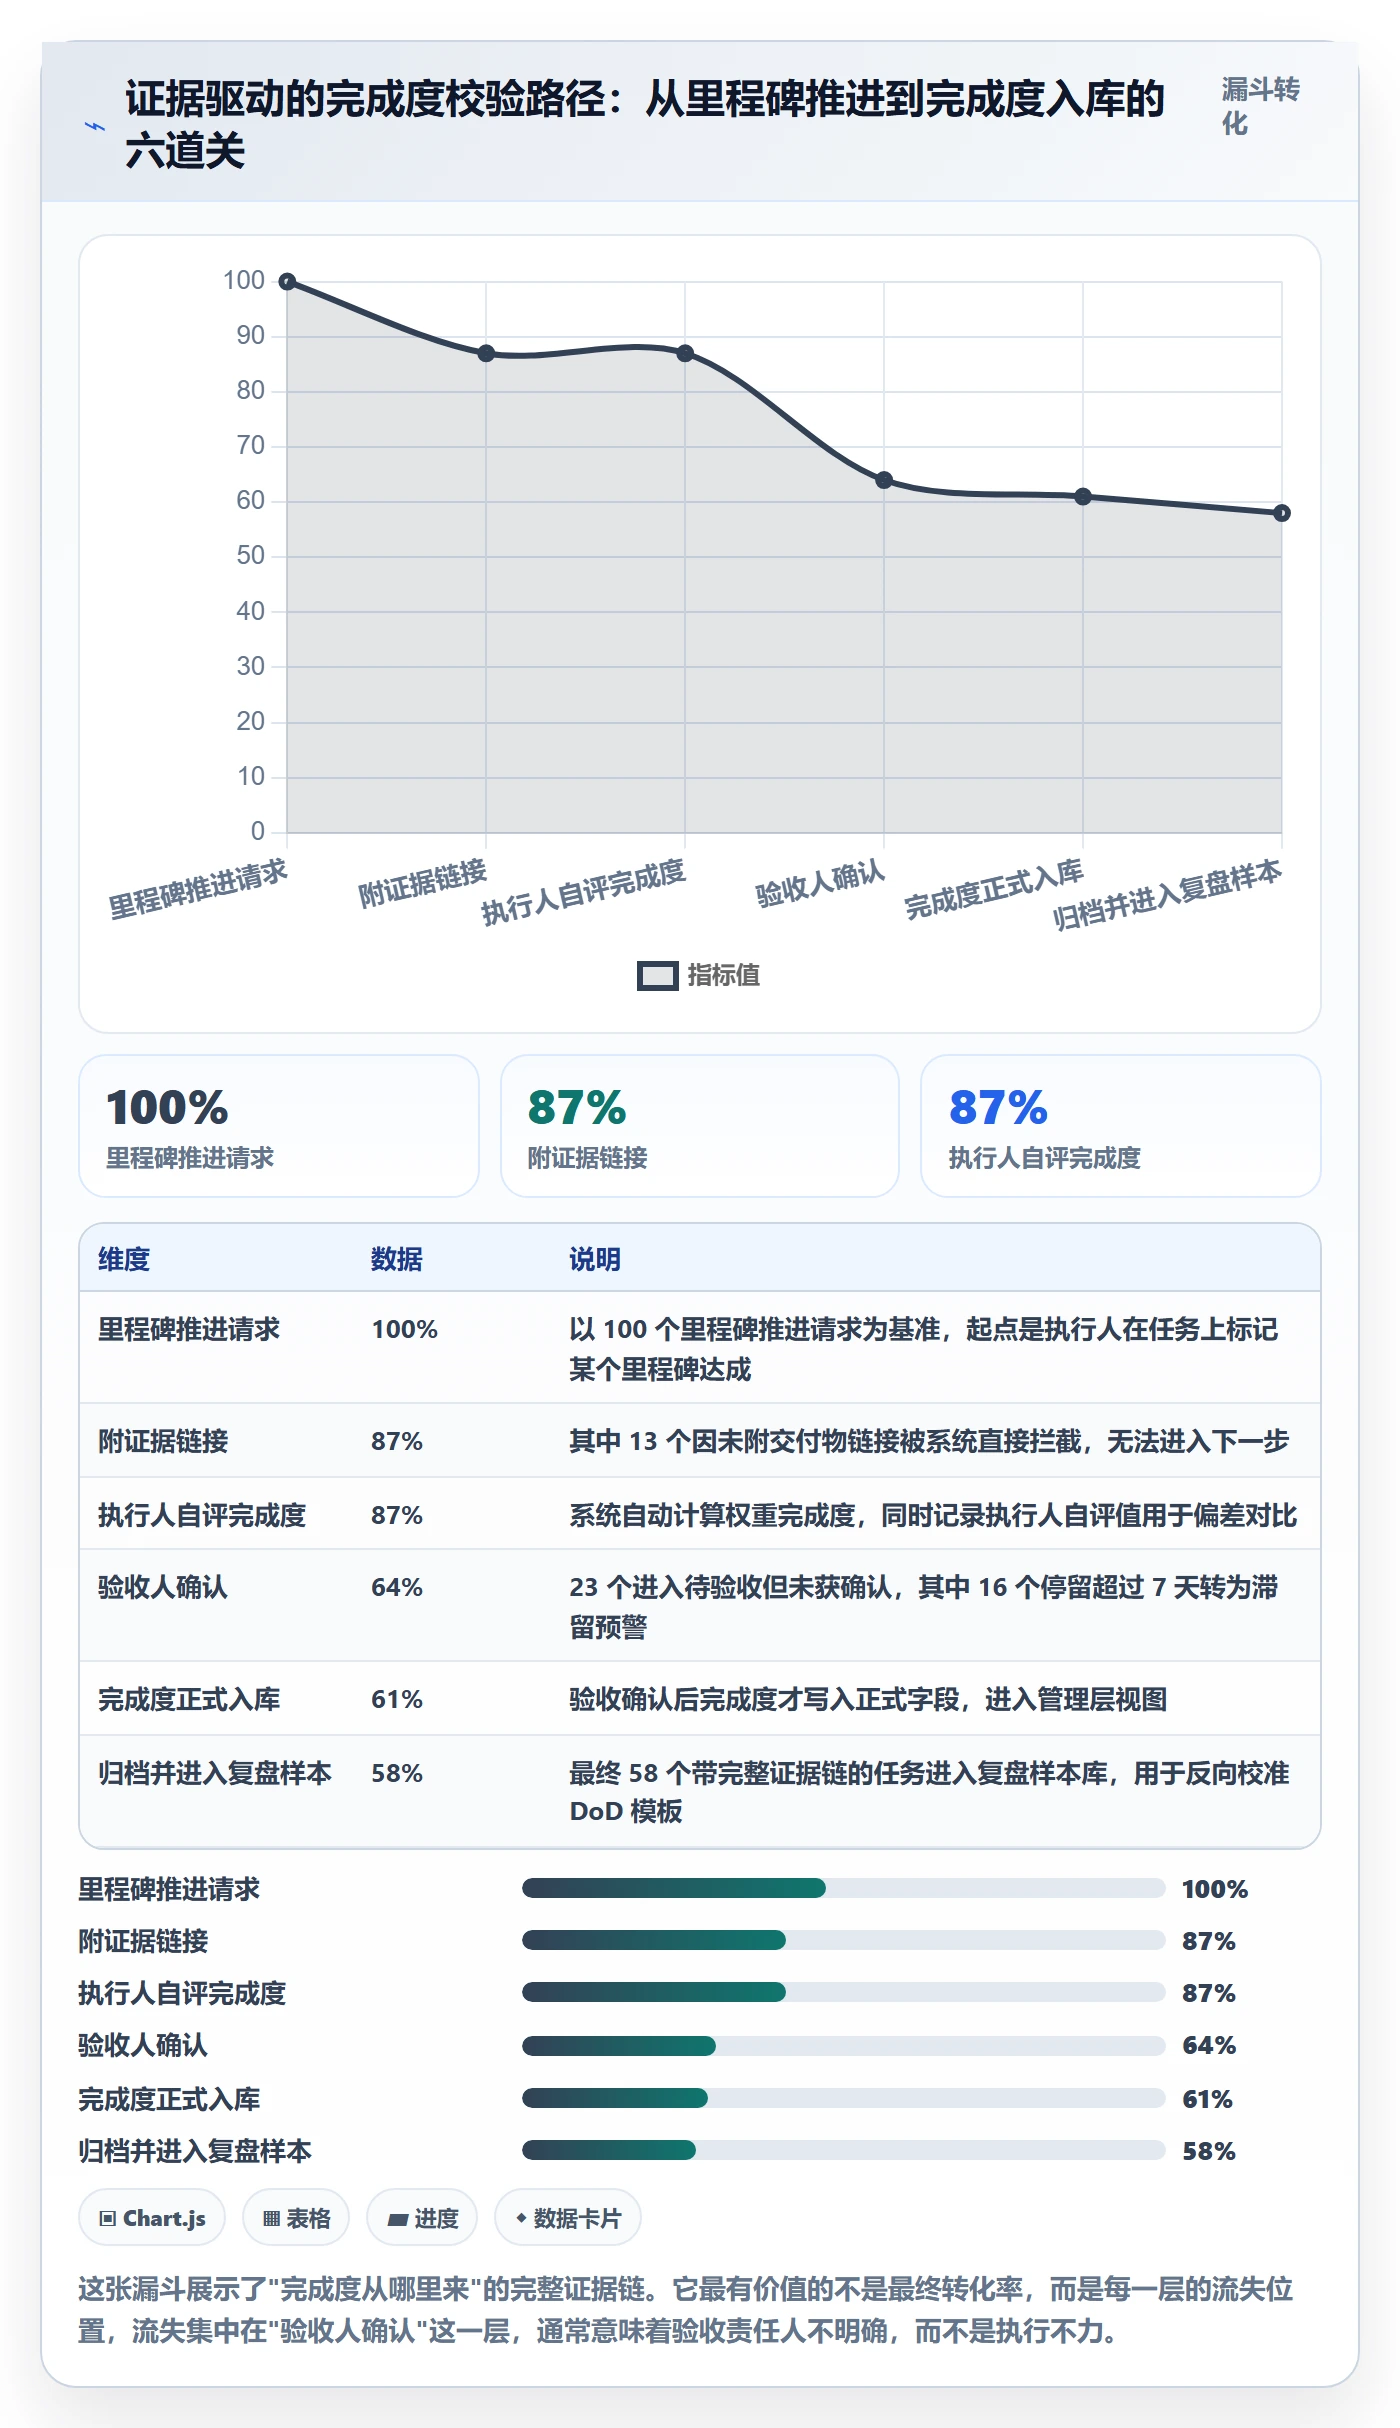Select the 归档并进入复盘样本 table row name
The height and width of the screenshot is (2428, 1400).
pyautogui.click(x=215, y=1773)
